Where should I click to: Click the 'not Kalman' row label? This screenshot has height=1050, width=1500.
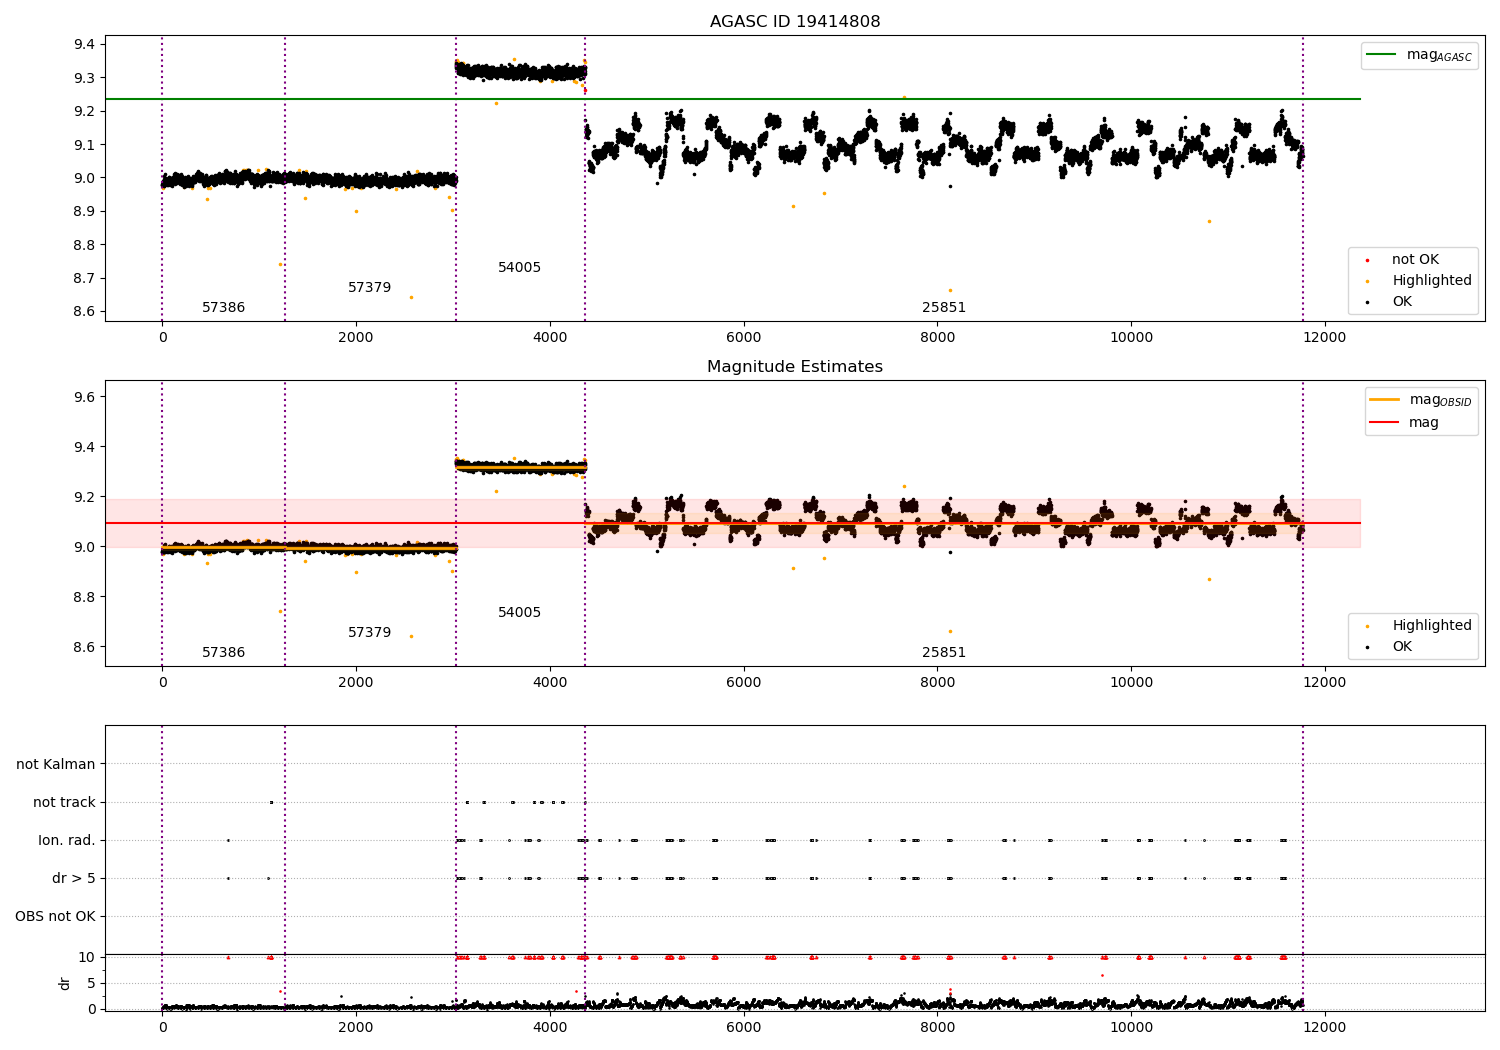pos(56,765)
